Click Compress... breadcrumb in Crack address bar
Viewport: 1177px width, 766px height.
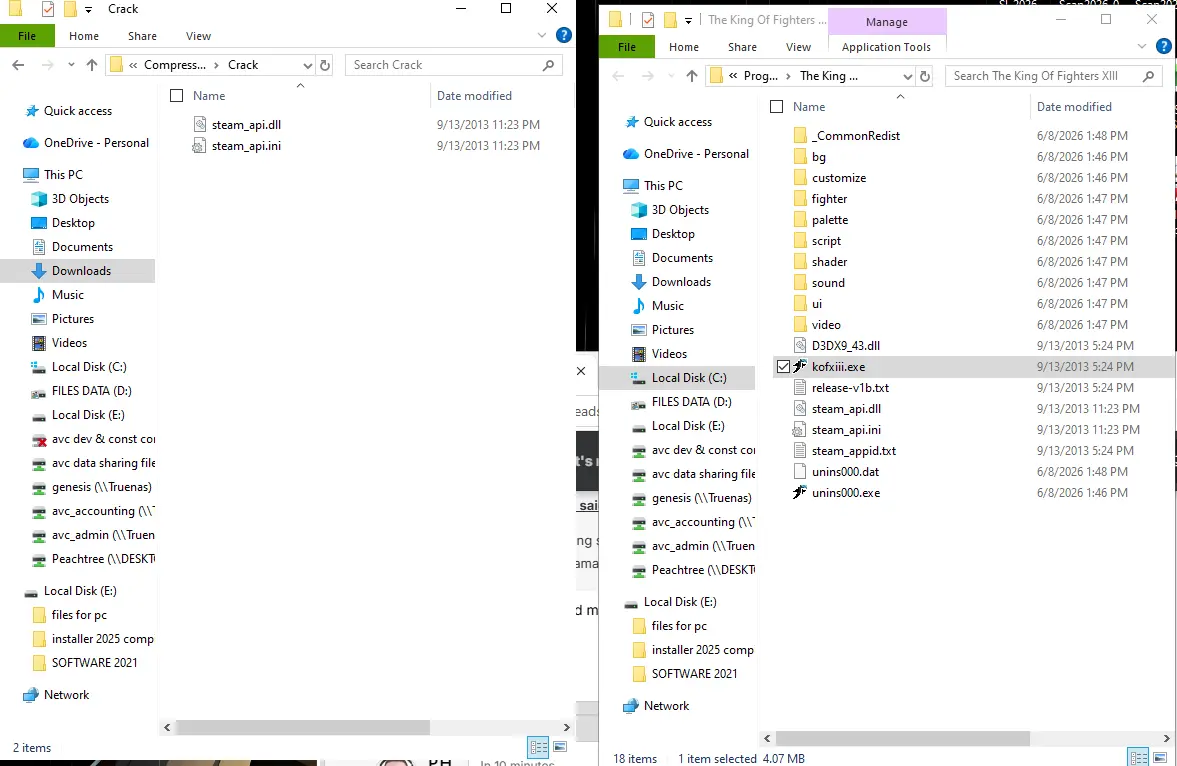point(175,65)
